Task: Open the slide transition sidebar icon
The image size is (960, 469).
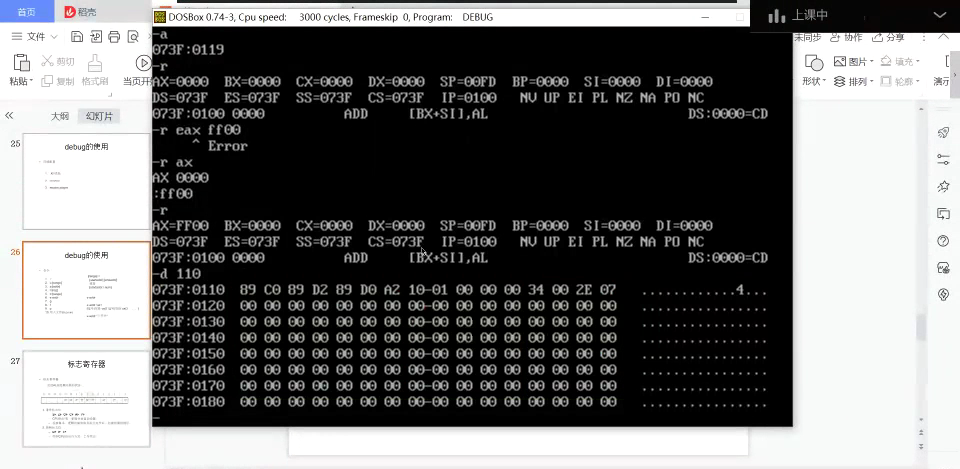Action: pos(943,214)
